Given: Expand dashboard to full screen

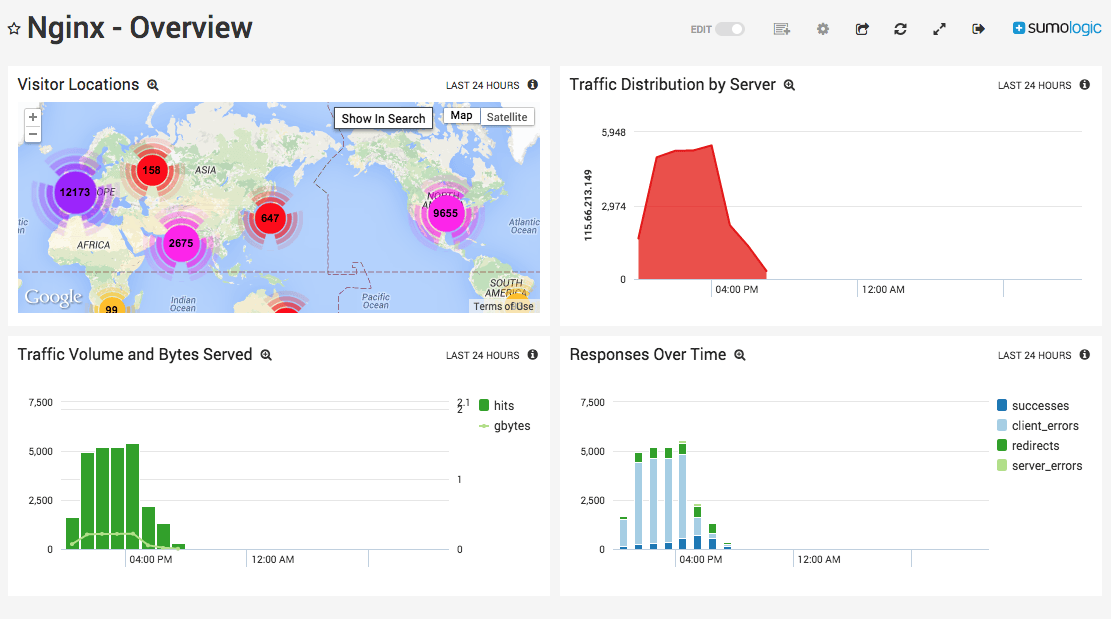Looking at the screenshot, I should [939, 29].
